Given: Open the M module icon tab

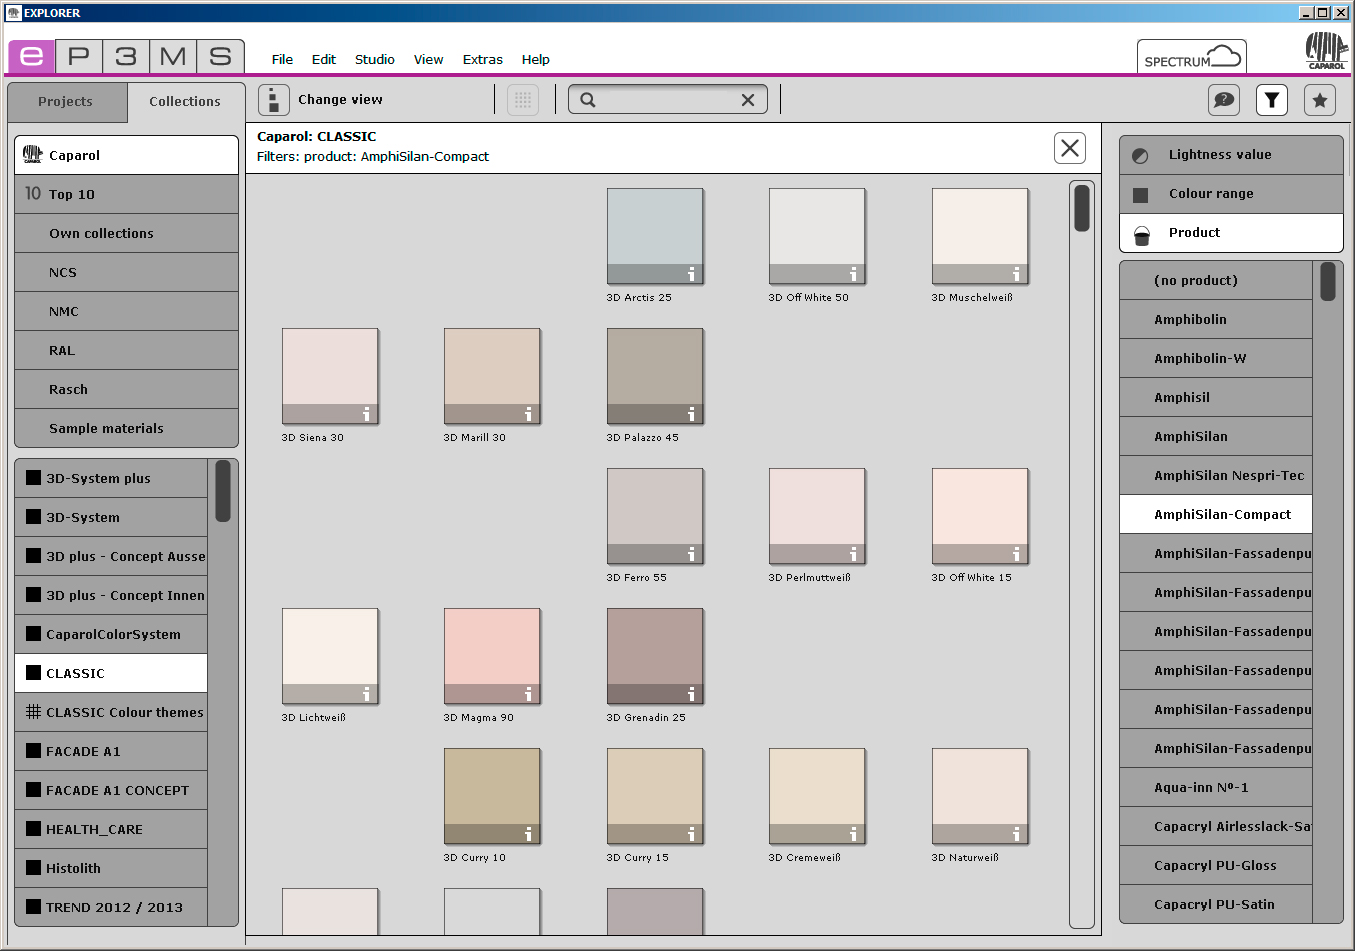Looking at the screenshot, I should pyautogui.click(x=173, y=56).
